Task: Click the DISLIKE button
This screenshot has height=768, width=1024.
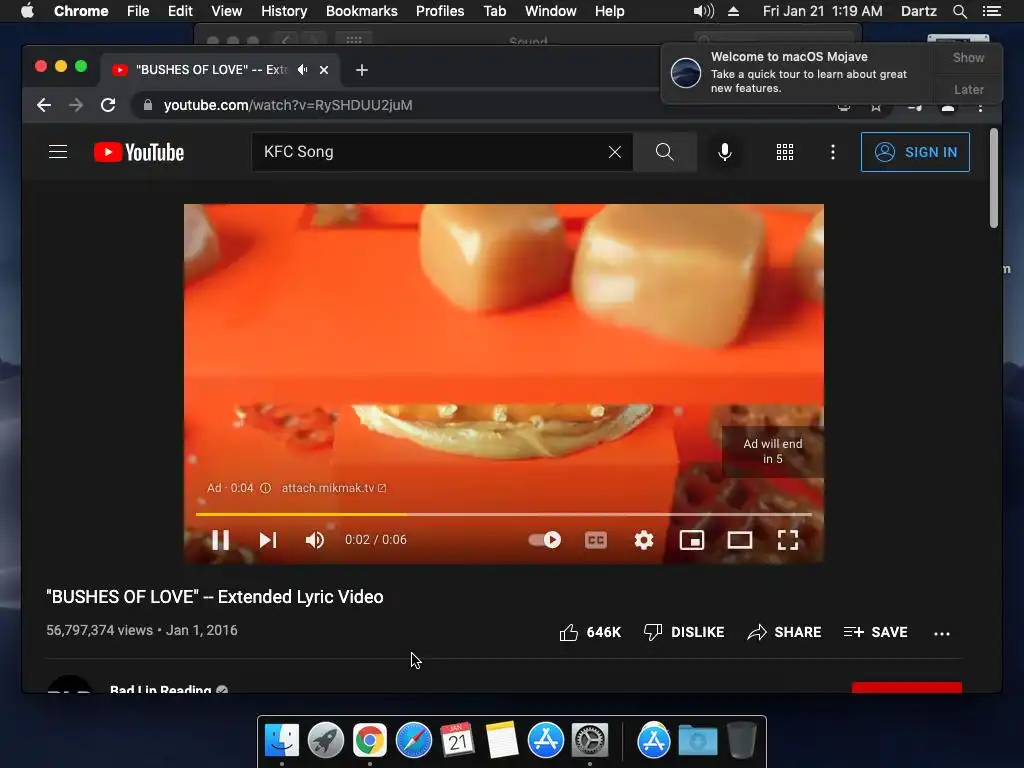Action: pos(684,632)
